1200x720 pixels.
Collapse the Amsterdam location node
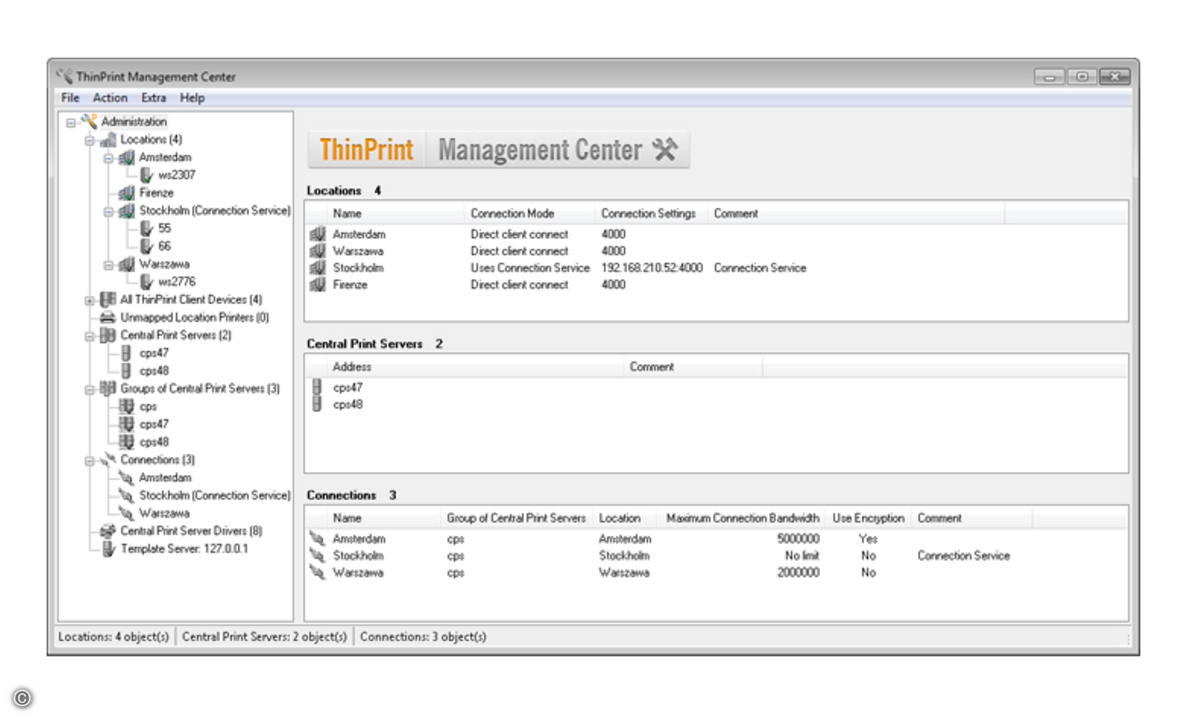[x=108, y=158]
